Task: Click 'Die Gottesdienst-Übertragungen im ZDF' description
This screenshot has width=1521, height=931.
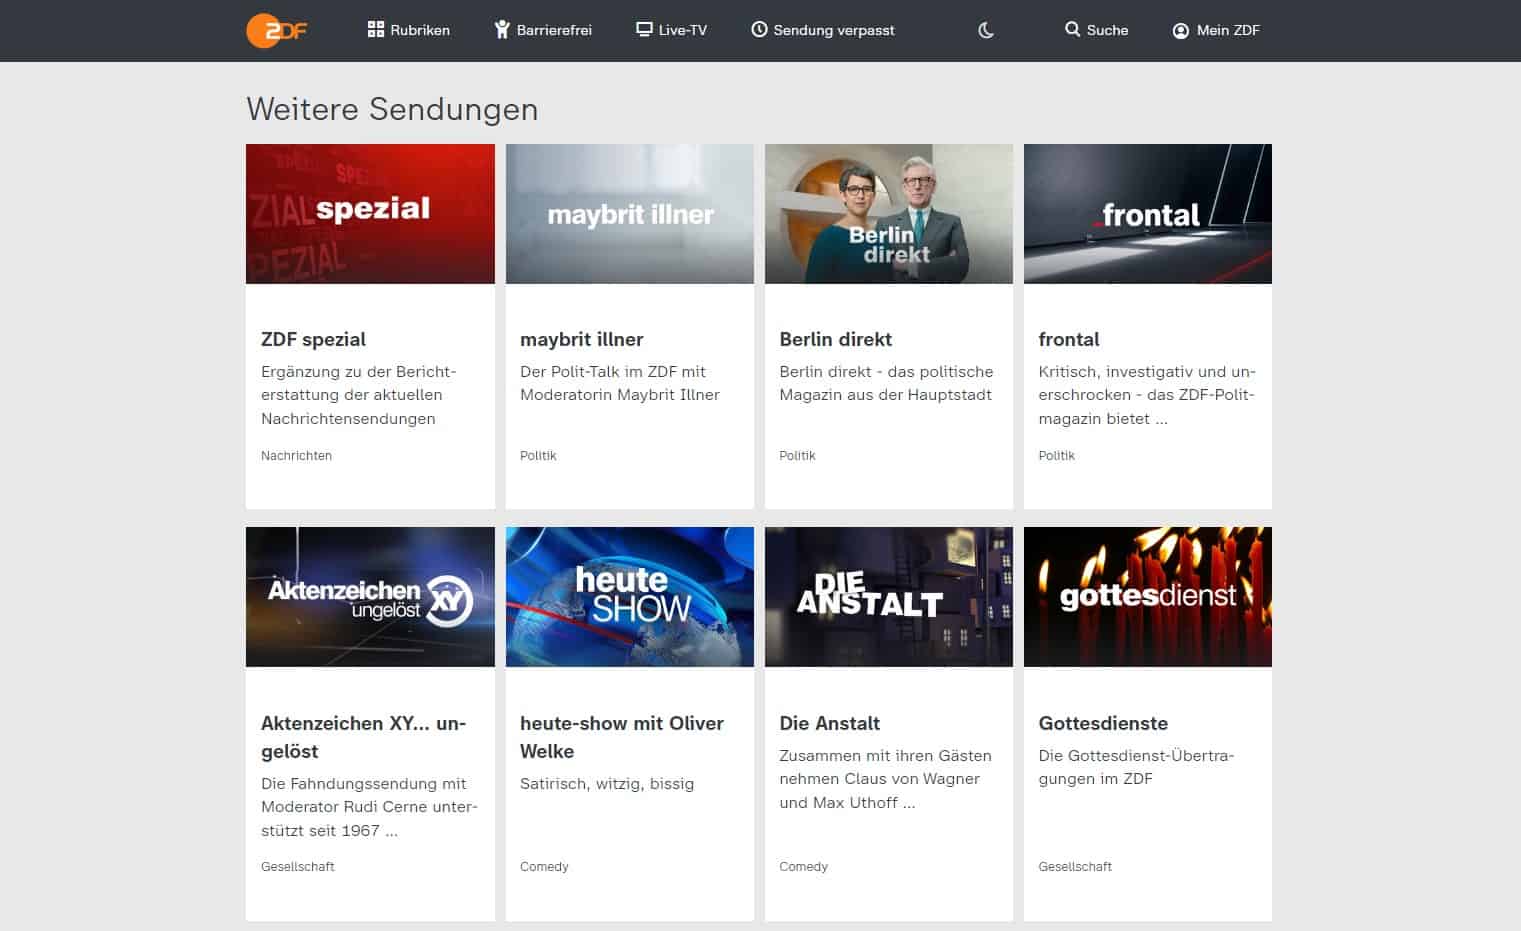Action: coord(1136,767)
